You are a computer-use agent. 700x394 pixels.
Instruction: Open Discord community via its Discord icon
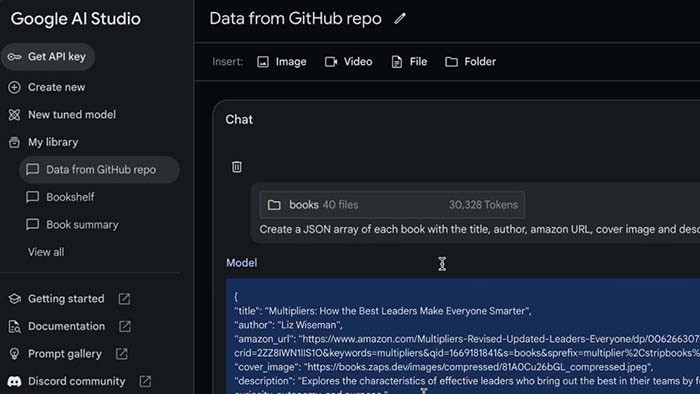tap(14, 382)
